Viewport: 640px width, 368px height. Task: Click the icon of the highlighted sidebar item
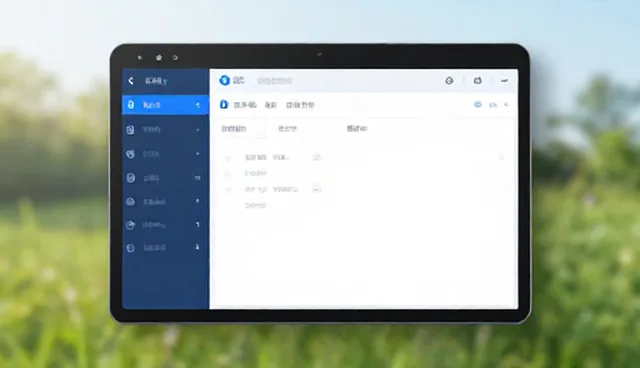pyautogui.click(x=131, y=105)
